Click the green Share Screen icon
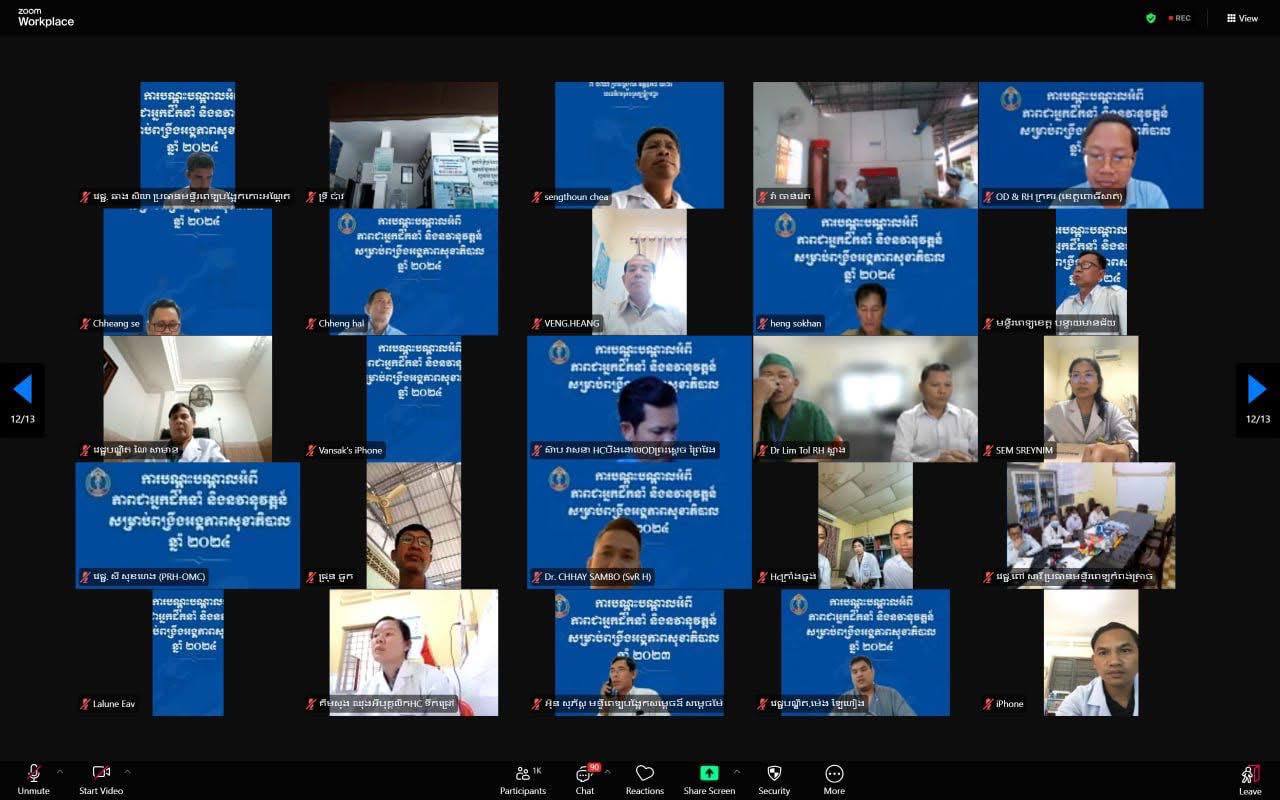This screenshot has width=1280, height=800. pos(709,773)
